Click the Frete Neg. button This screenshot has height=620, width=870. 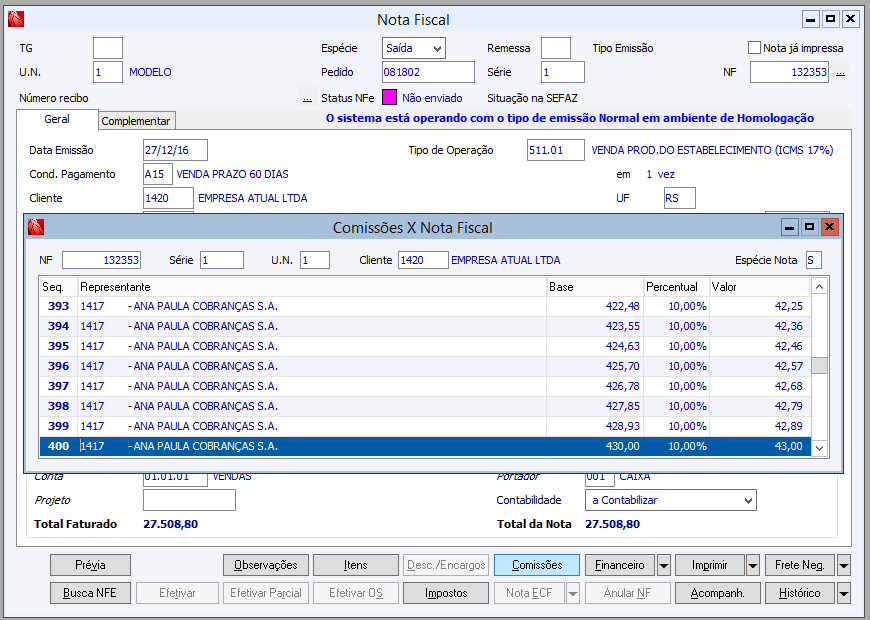[x=800, y=565]
